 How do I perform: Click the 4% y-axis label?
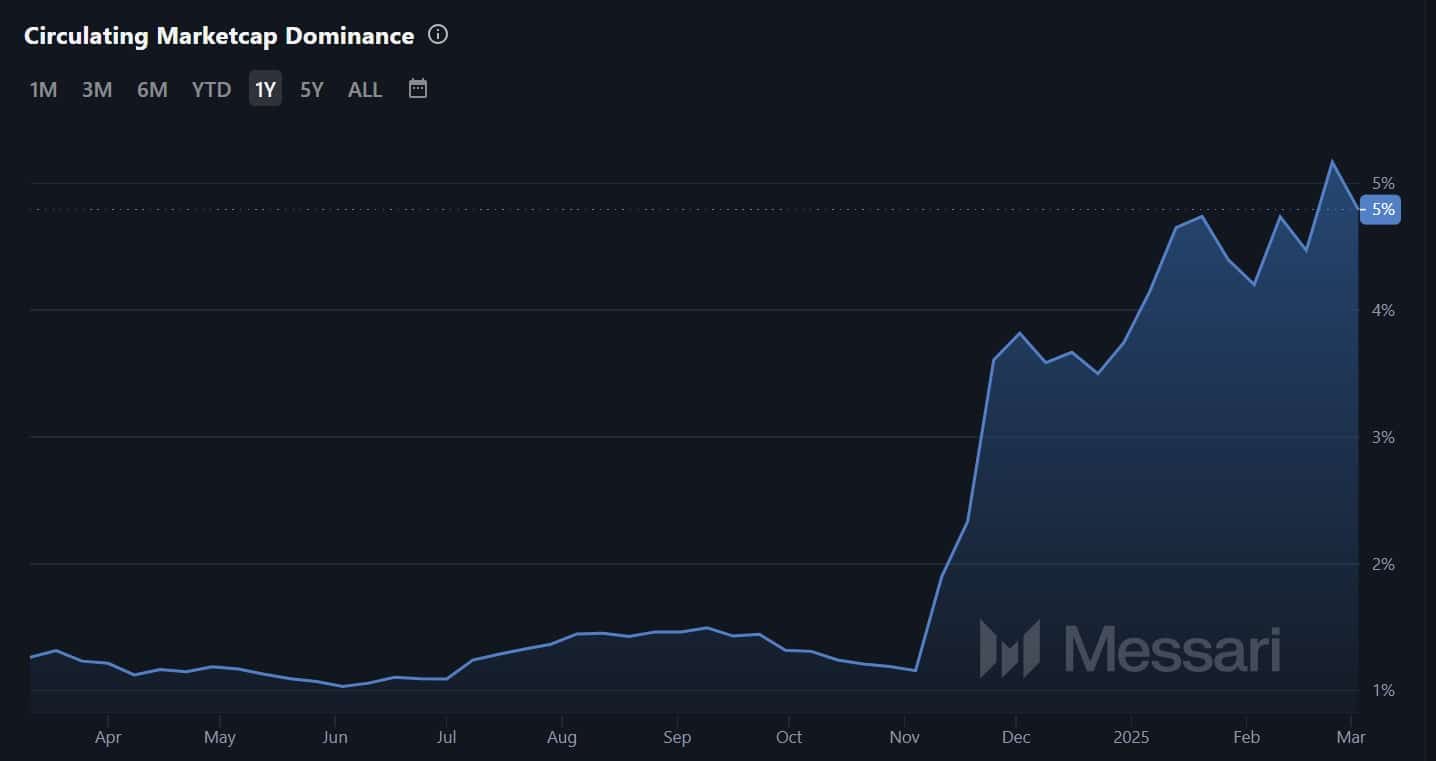pyautogui.click(x=1383, y=310)
